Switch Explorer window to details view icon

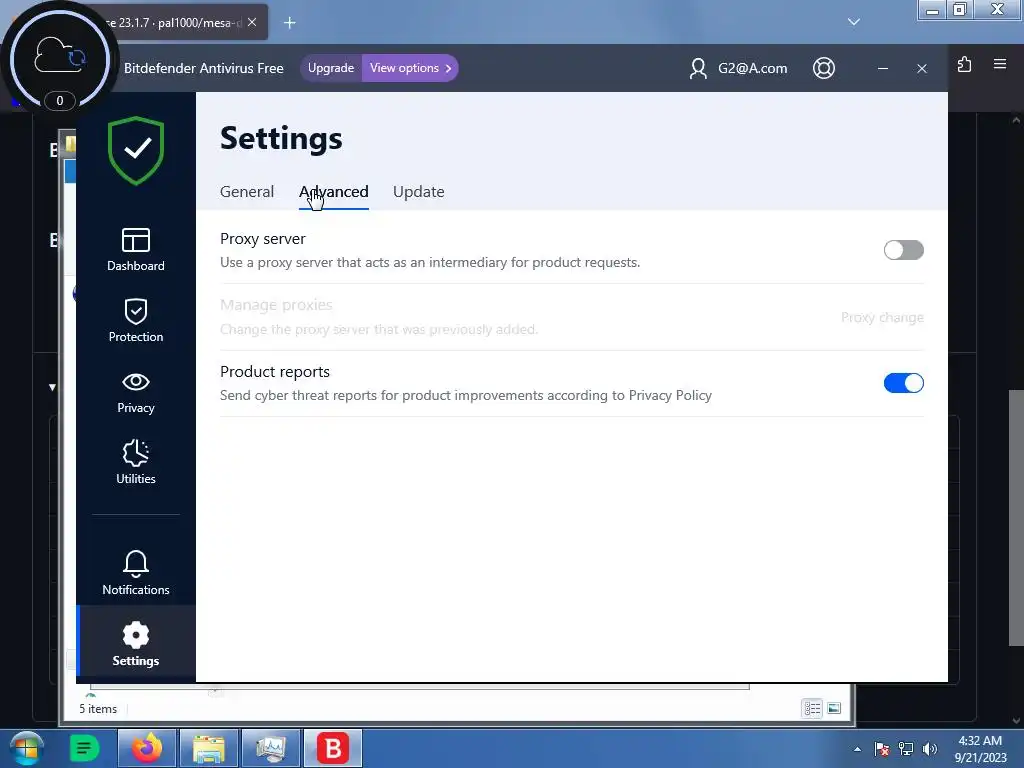click(x=812, y=709)
